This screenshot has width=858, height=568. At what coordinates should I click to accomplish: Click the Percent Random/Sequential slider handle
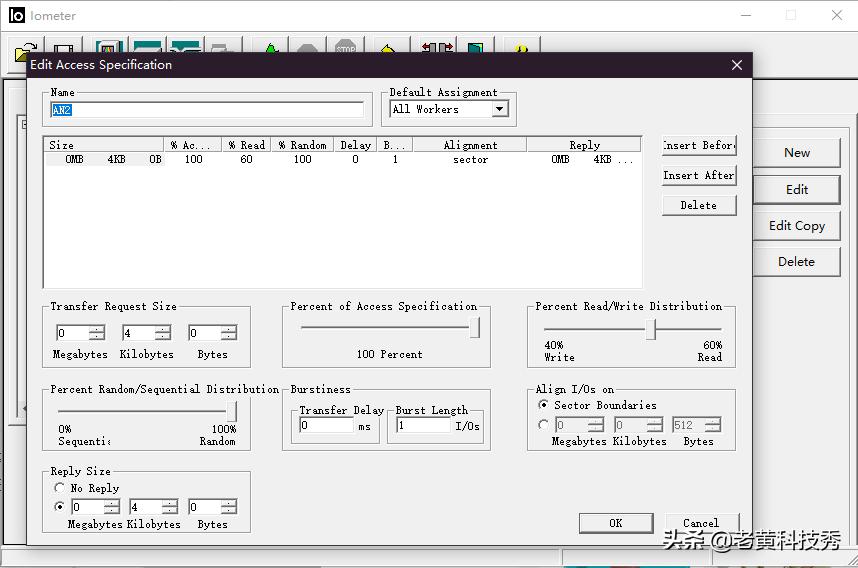point(231,411)
